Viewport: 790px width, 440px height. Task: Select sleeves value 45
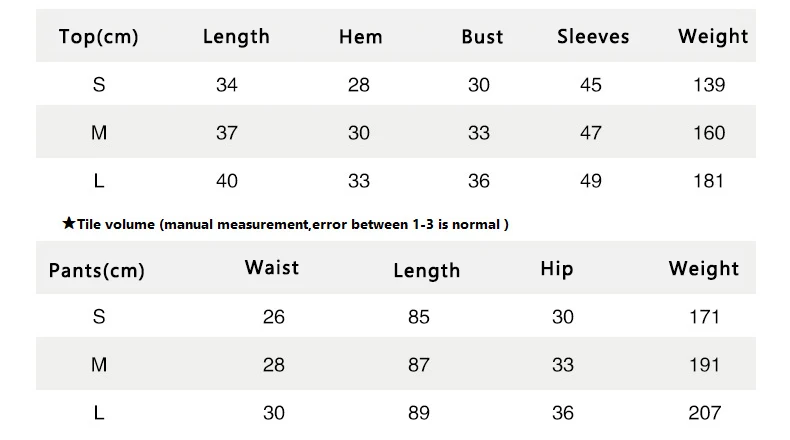tap(591, 85)
